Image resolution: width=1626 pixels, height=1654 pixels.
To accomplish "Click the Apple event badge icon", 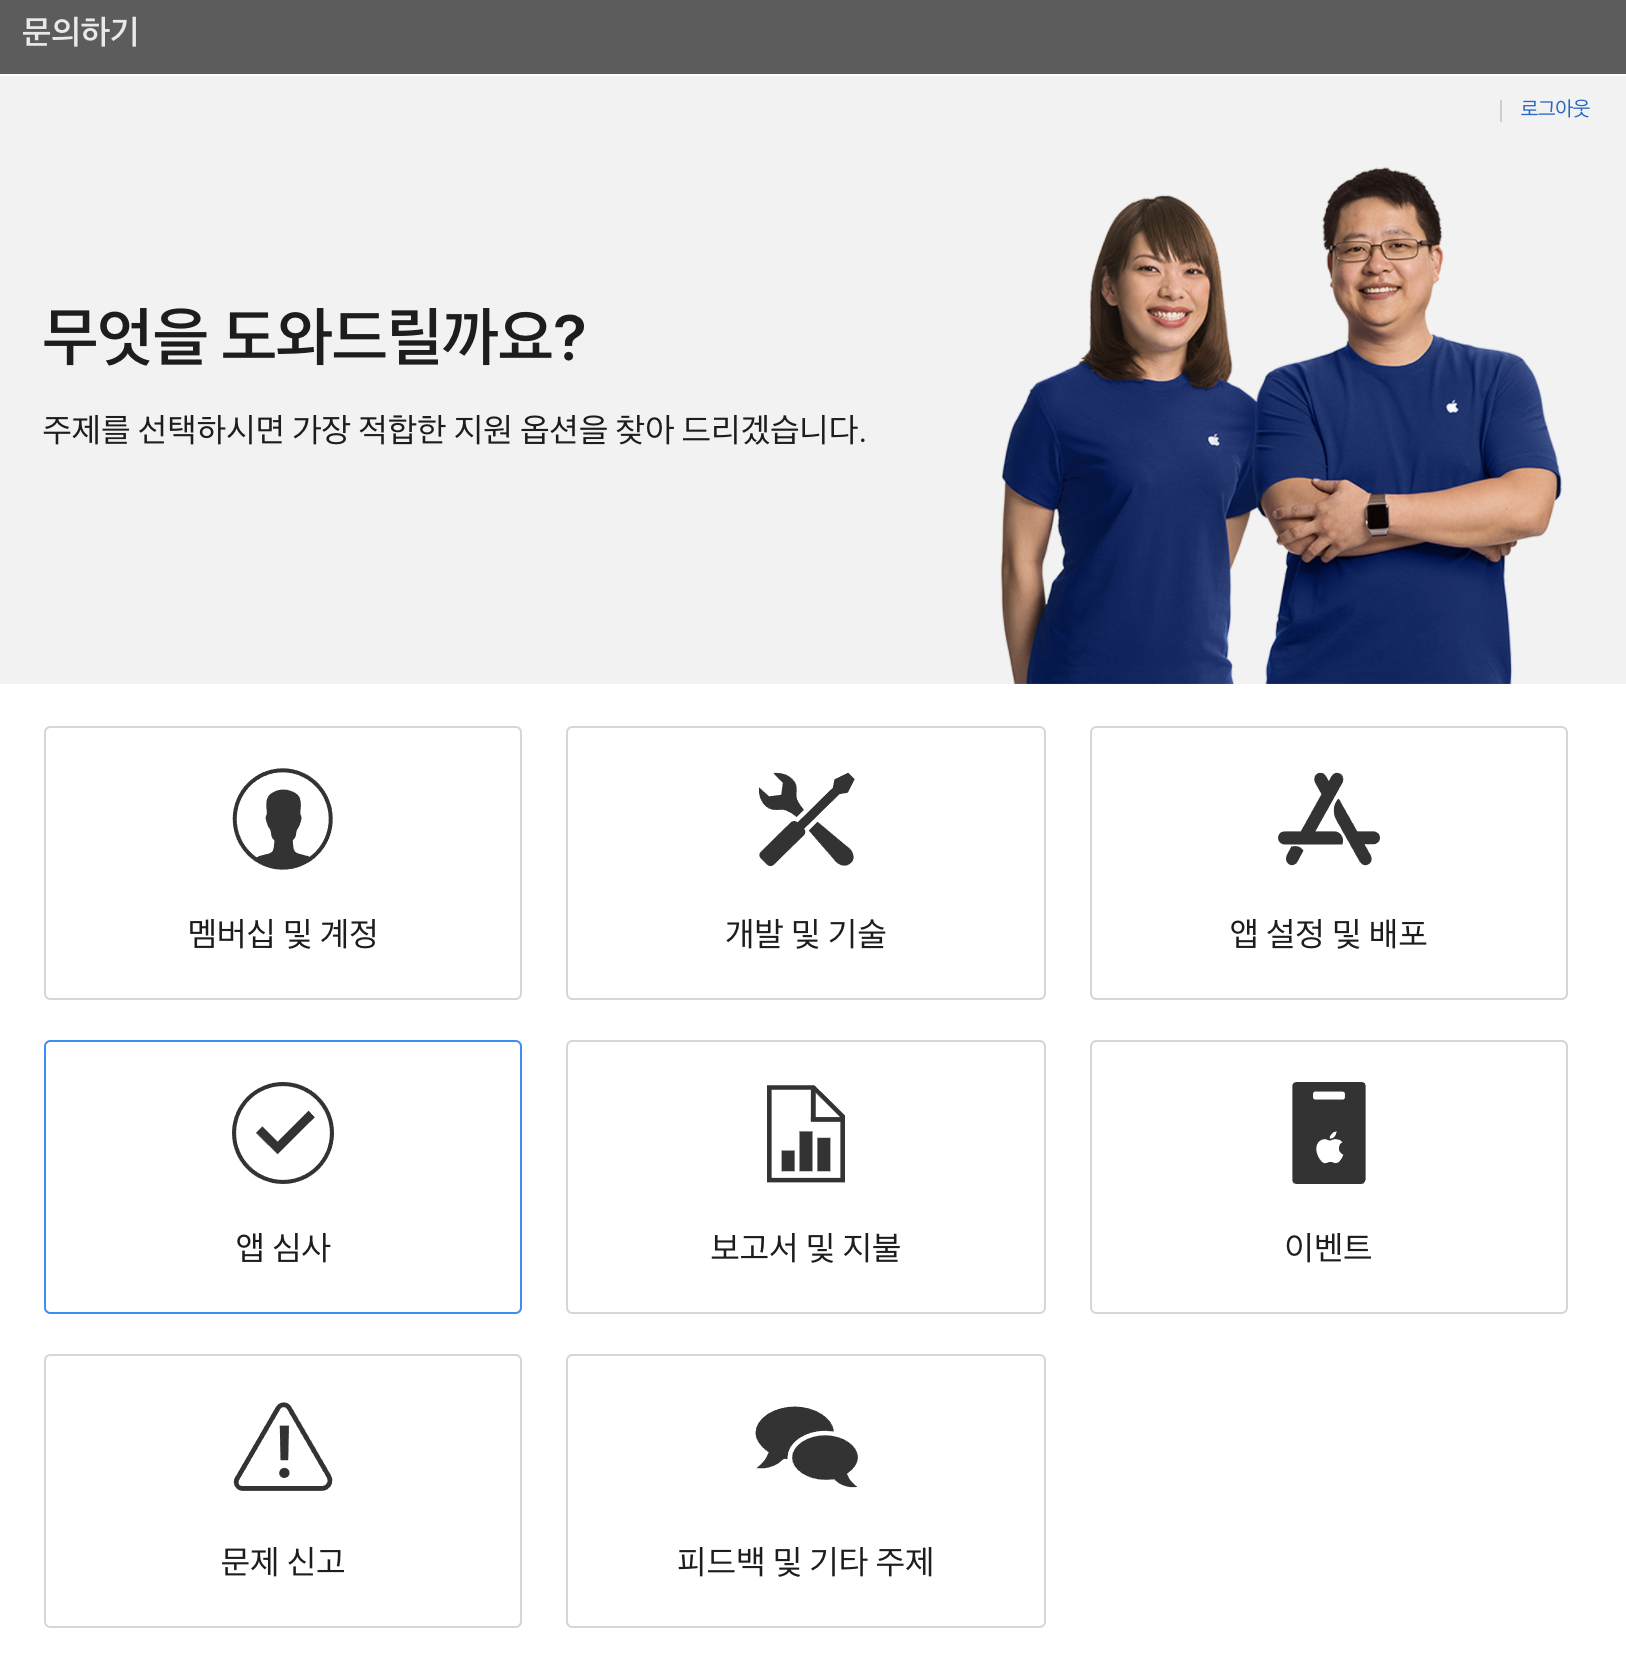I will tap(1329, 1133).
